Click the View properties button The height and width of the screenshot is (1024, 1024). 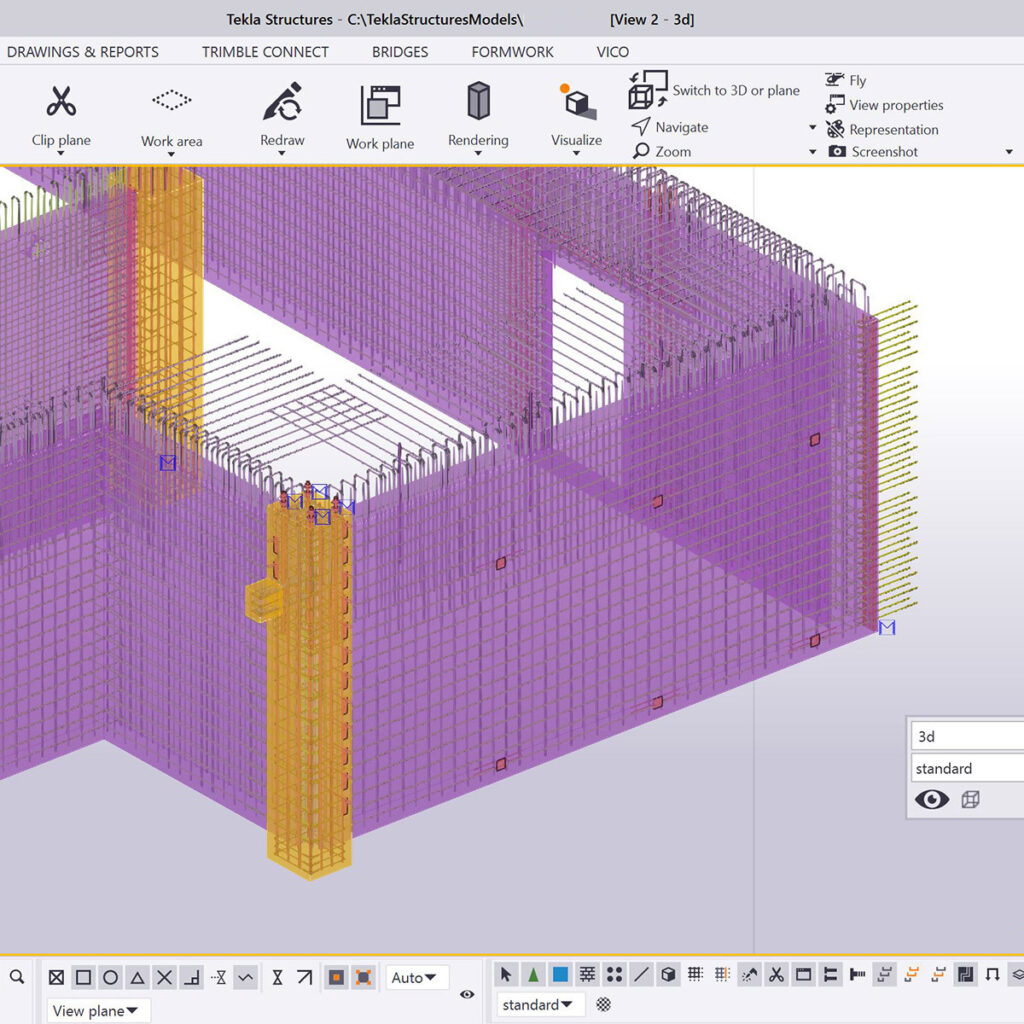pos(895,105)
